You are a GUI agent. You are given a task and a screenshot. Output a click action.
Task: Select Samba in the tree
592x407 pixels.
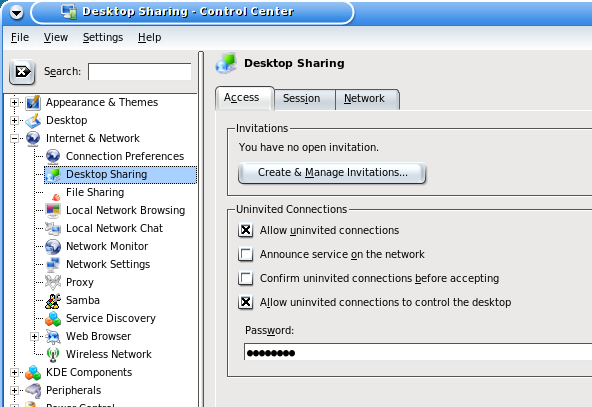[83, 301]
